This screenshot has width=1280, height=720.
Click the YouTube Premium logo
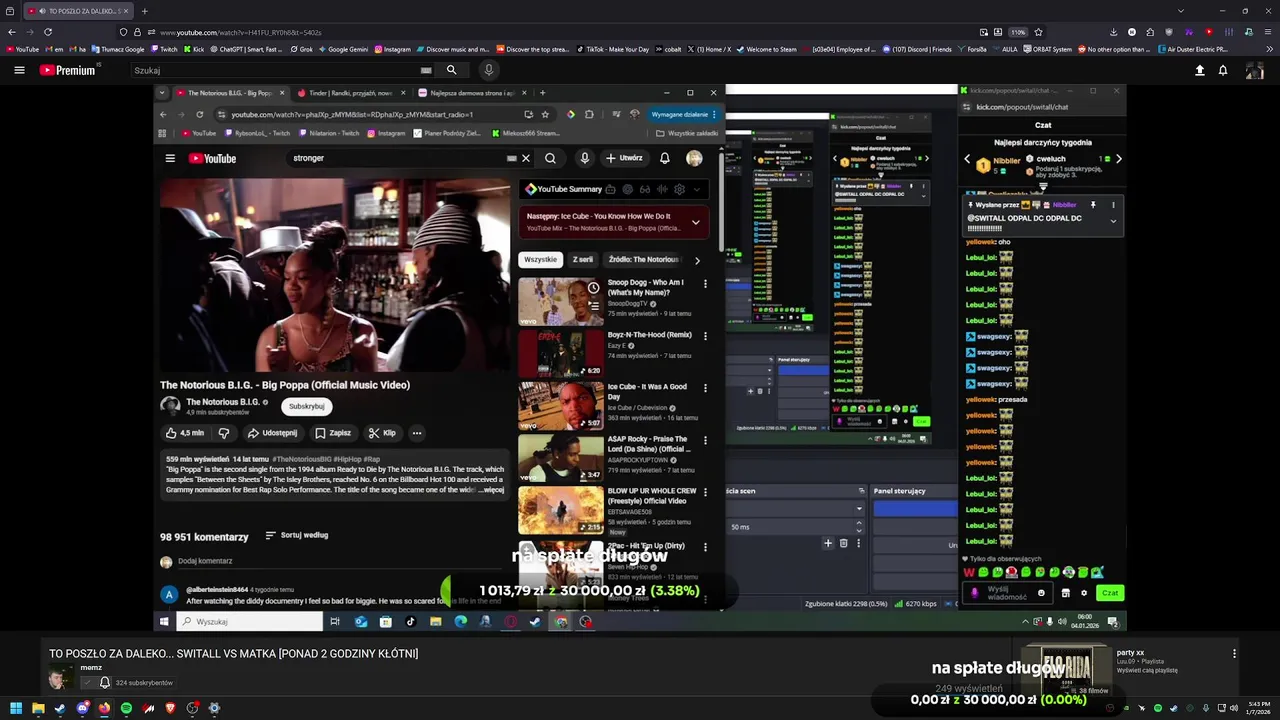[x=68, y=70]
